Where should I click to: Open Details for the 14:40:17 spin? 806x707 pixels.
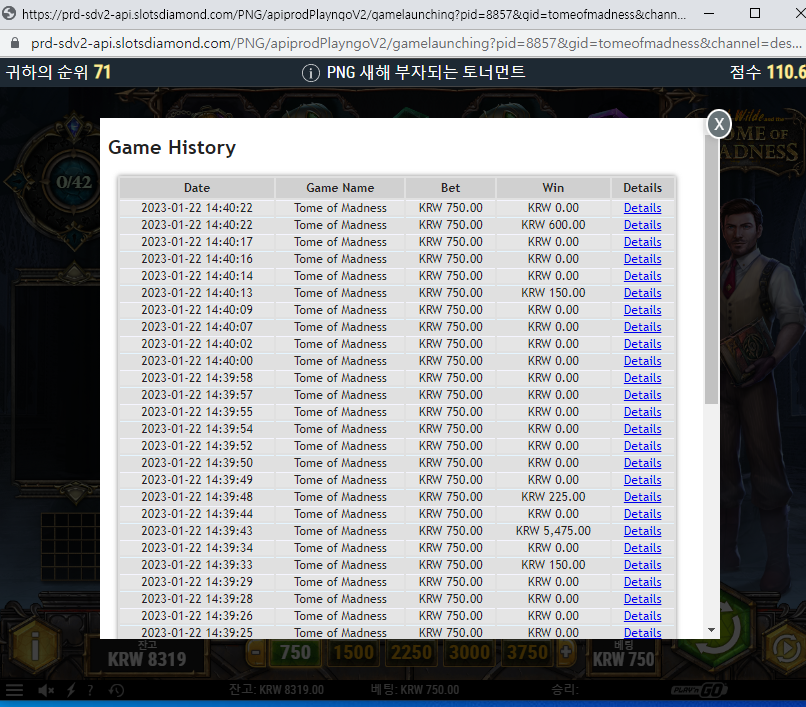pos(642,242)
